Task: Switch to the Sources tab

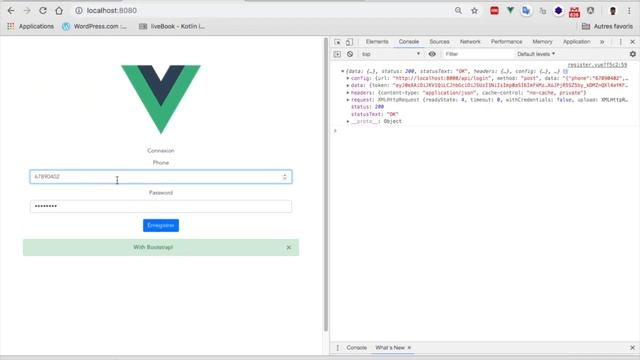Action: point(439,42)
